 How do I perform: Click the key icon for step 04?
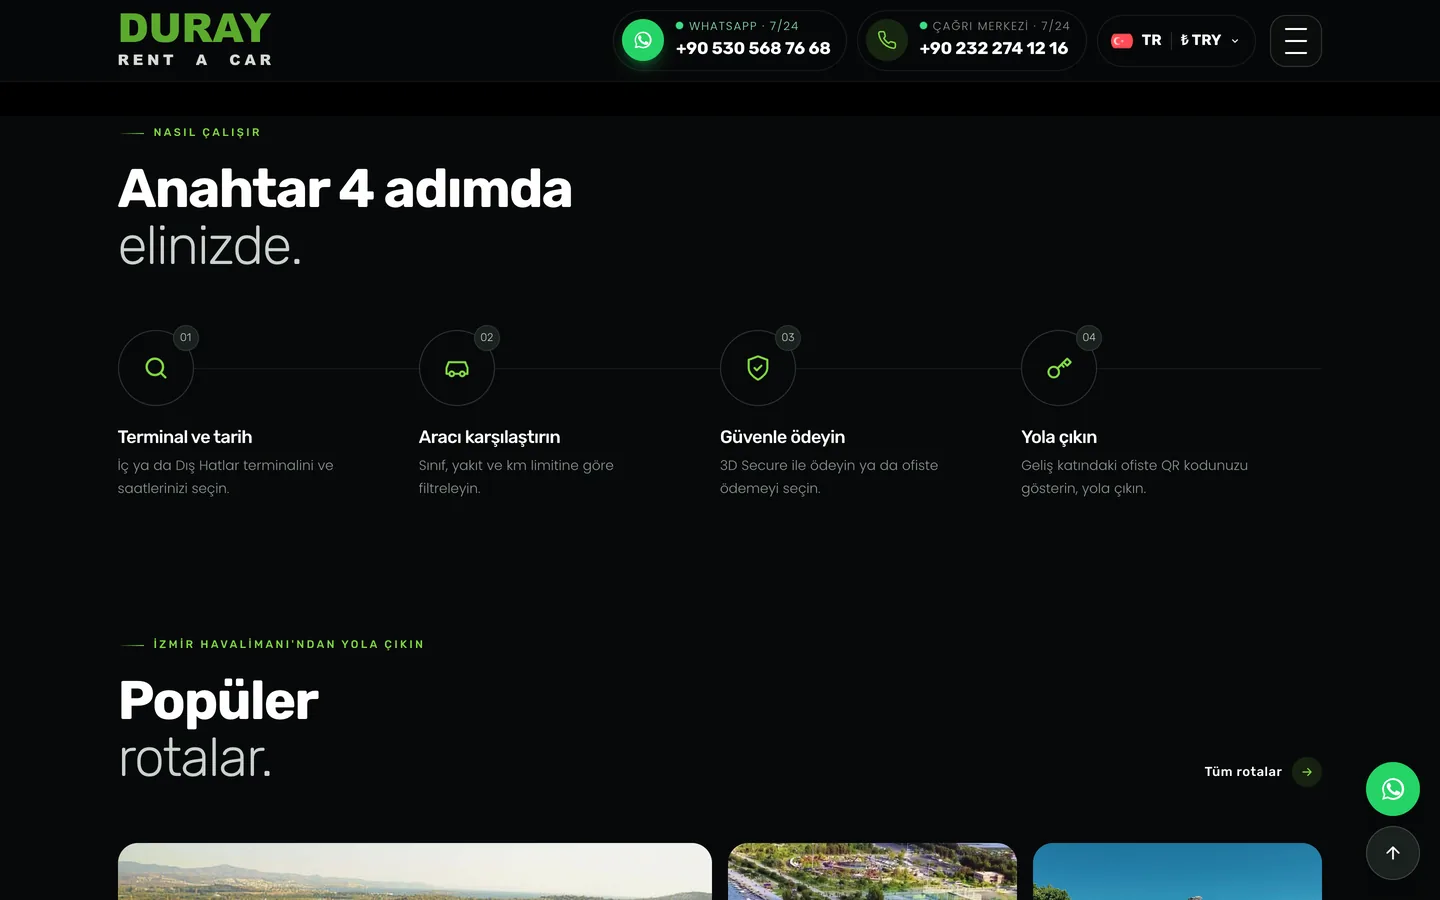[1059, 368]
